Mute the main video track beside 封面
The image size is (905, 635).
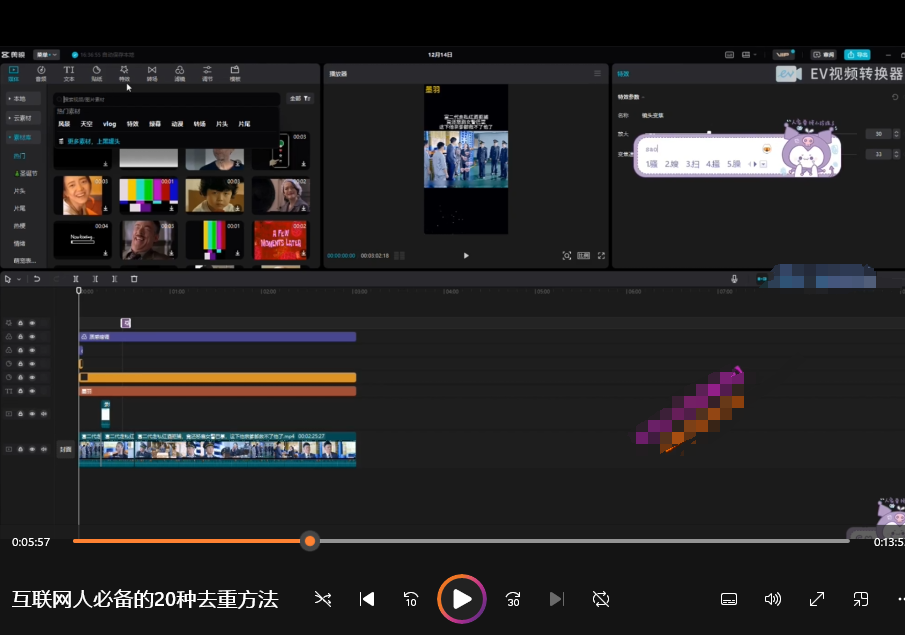point(44,449)
